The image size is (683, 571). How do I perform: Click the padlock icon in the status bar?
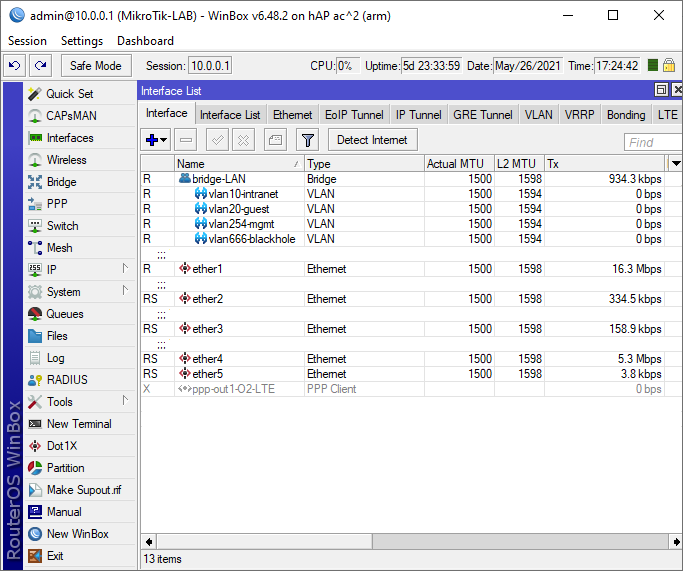[x=669, y=65]
